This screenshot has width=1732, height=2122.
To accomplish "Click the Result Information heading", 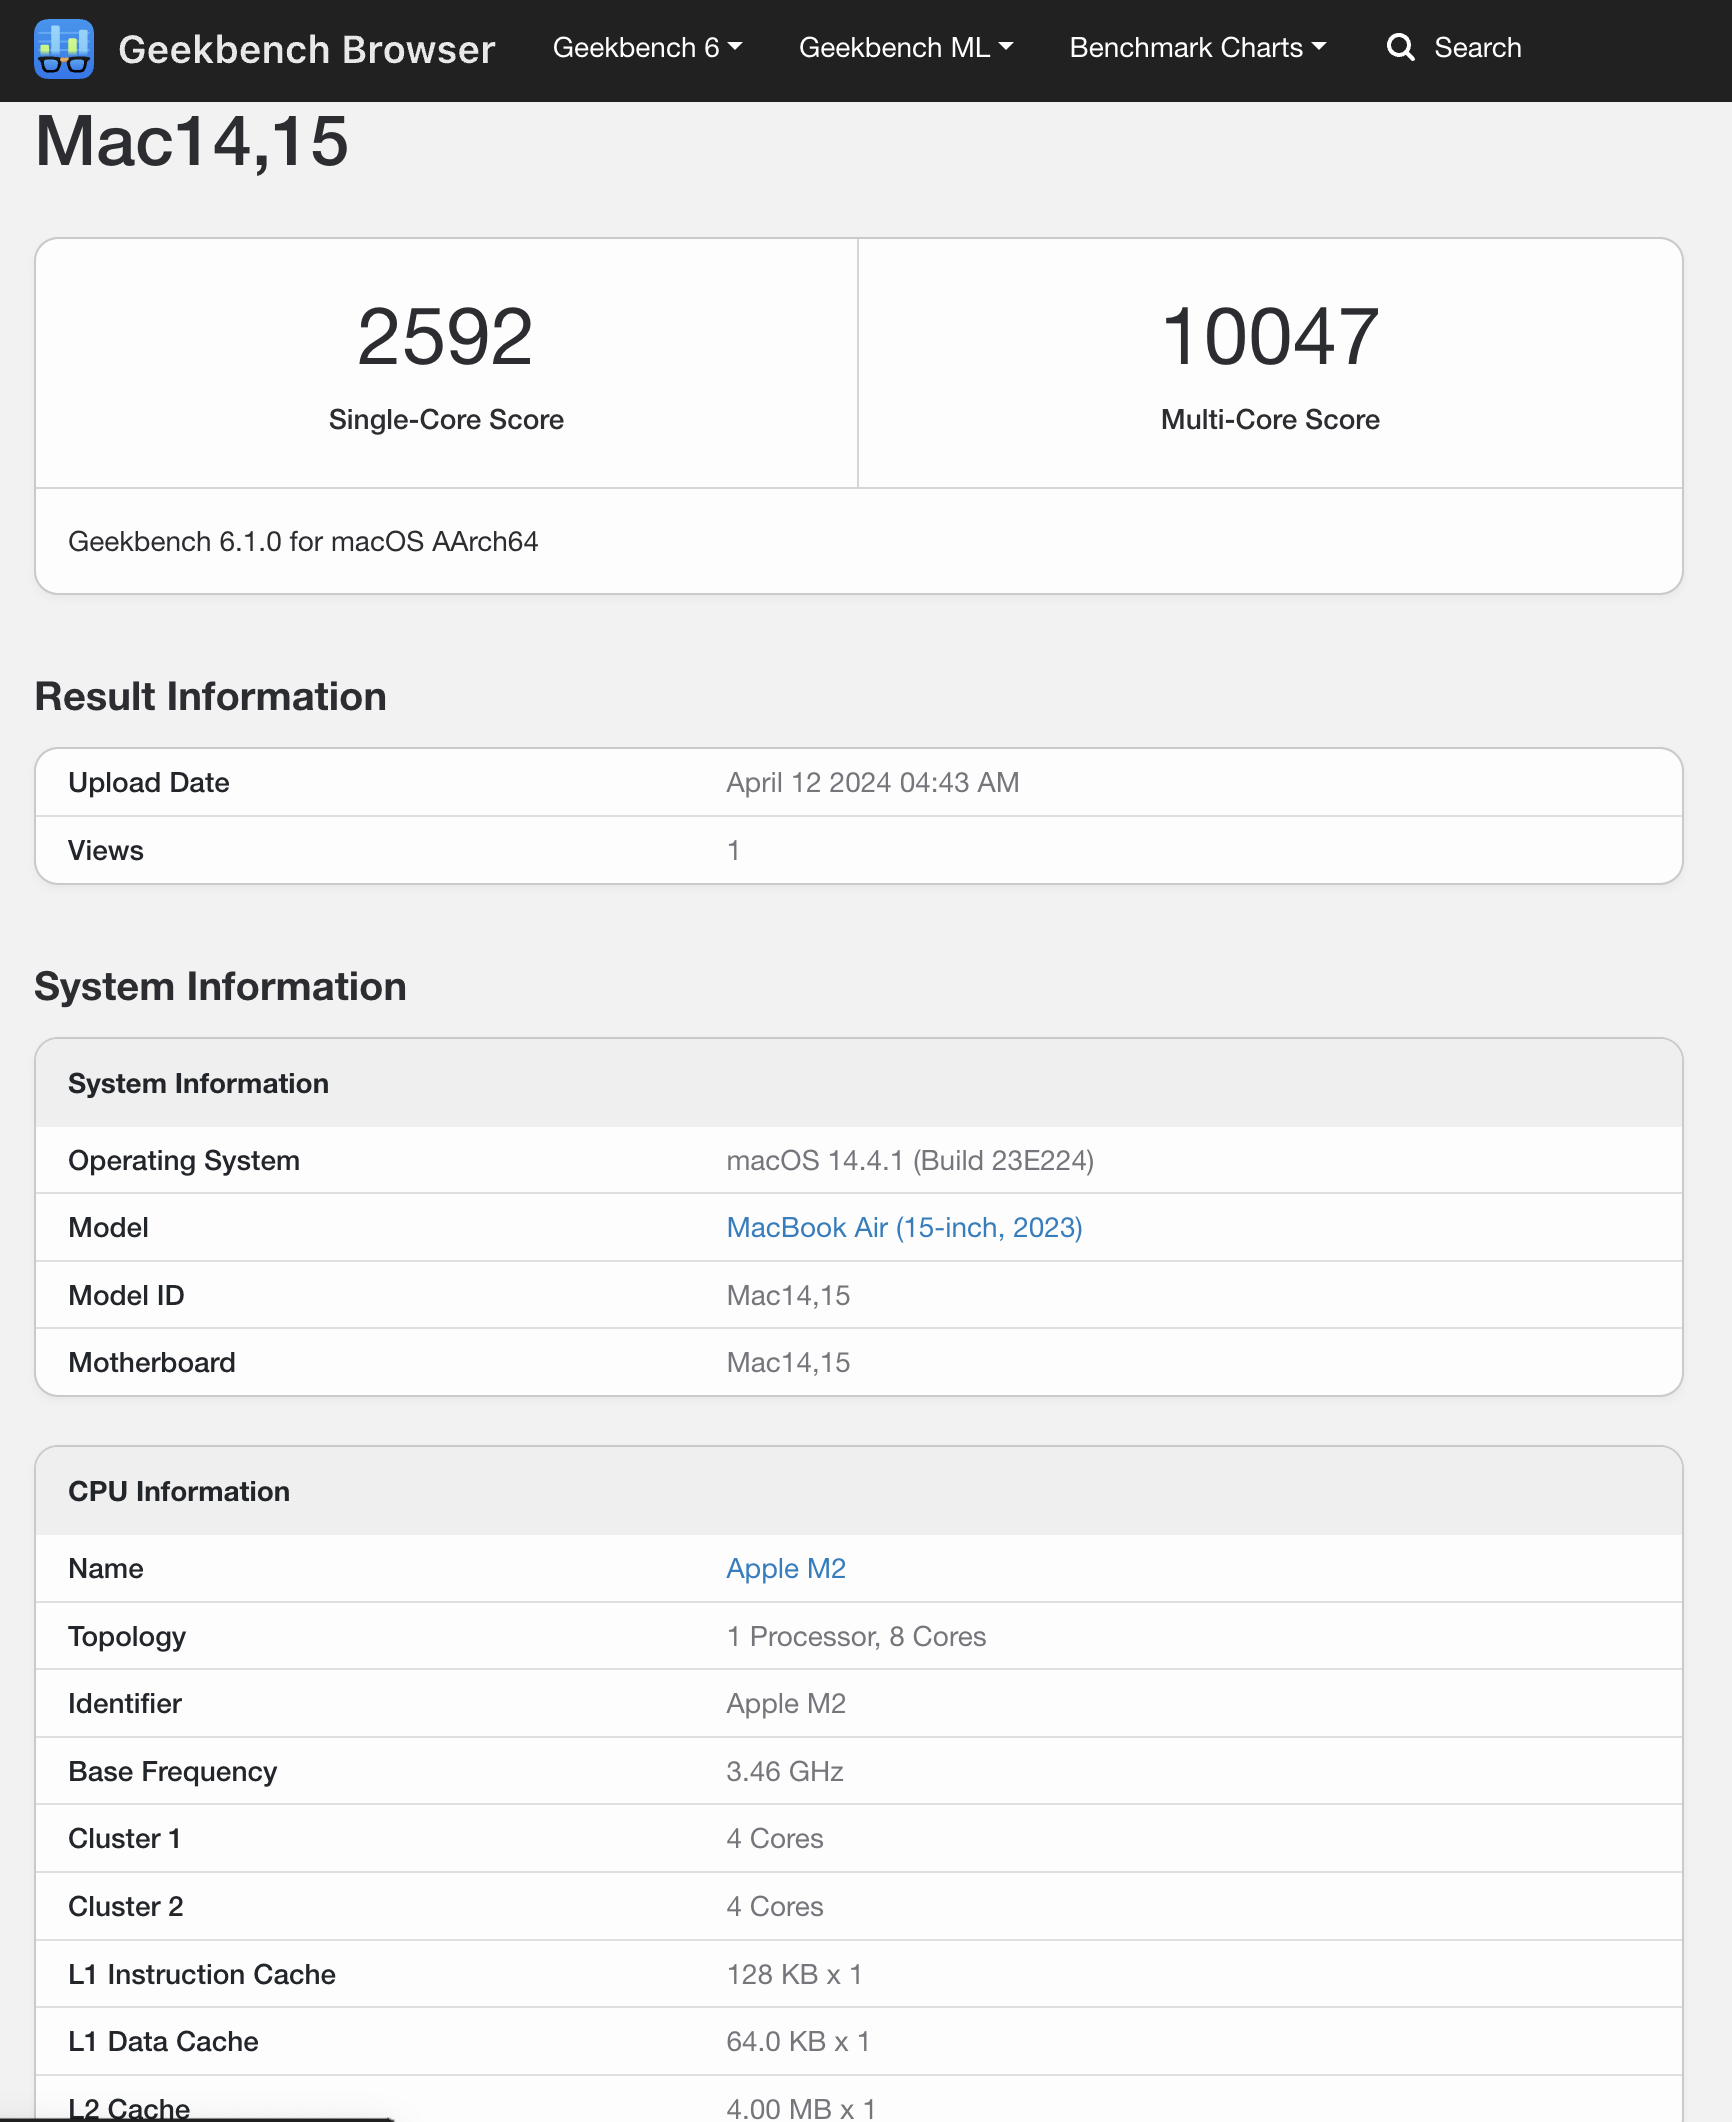I will point(210,696).
